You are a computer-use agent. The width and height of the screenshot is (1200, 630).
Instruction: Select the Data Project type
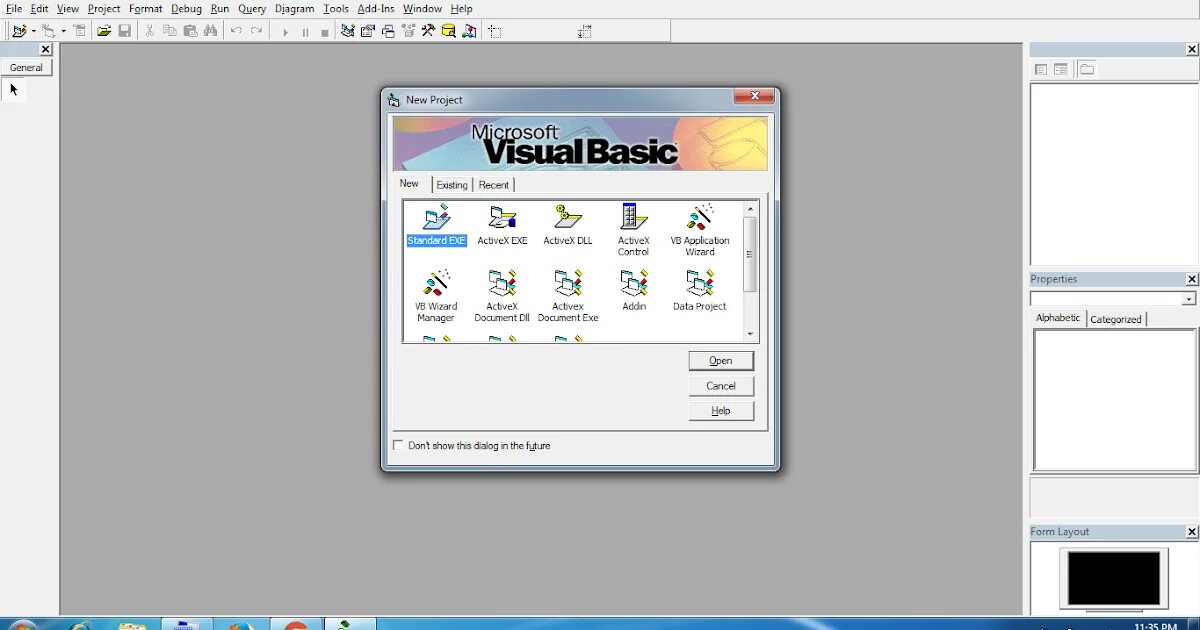pyautogui.click(x=700, y=291)
